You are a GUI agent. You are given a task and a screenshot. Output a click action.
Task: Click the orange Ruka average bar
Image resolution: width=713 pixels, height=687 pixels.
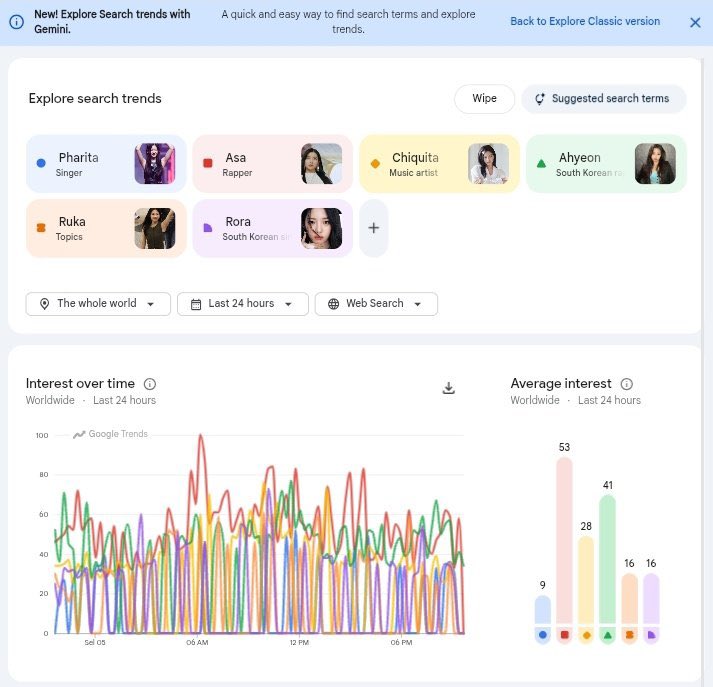[x=629, y=598]
